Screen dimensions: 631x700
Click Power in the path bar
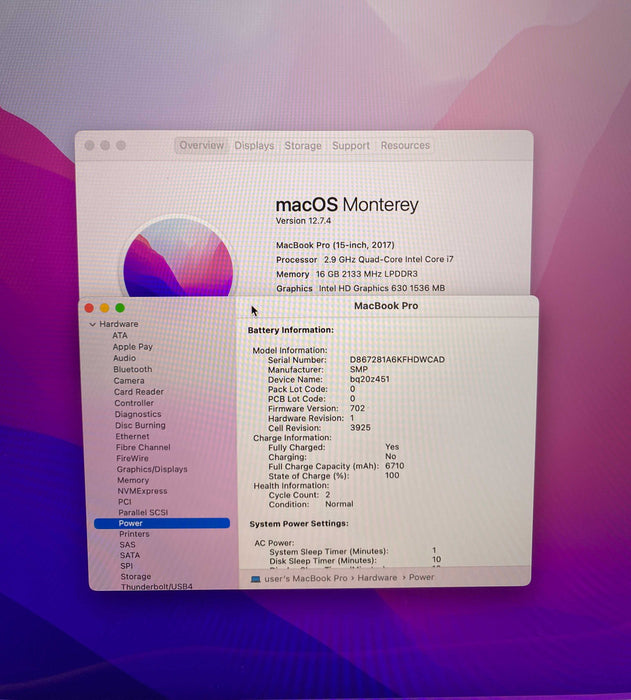tap(421, 577)
